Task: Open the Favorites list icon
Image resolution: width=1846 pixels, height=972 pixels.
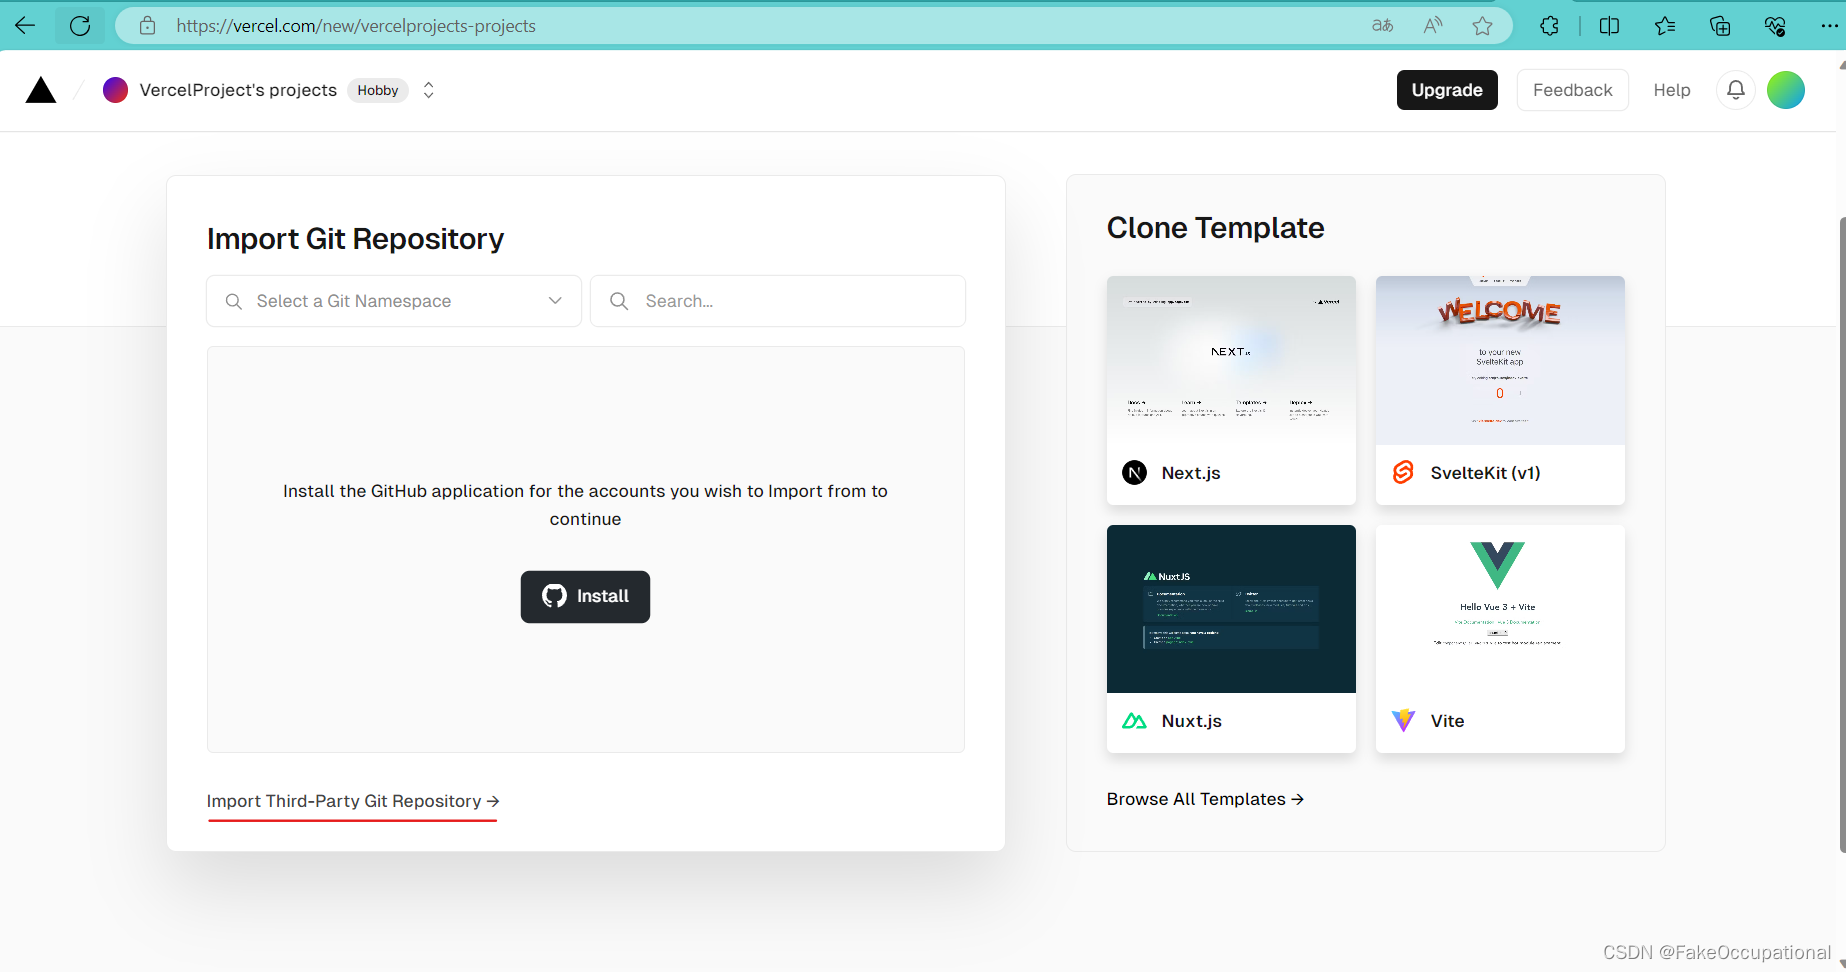Action: click(1665, 26)
